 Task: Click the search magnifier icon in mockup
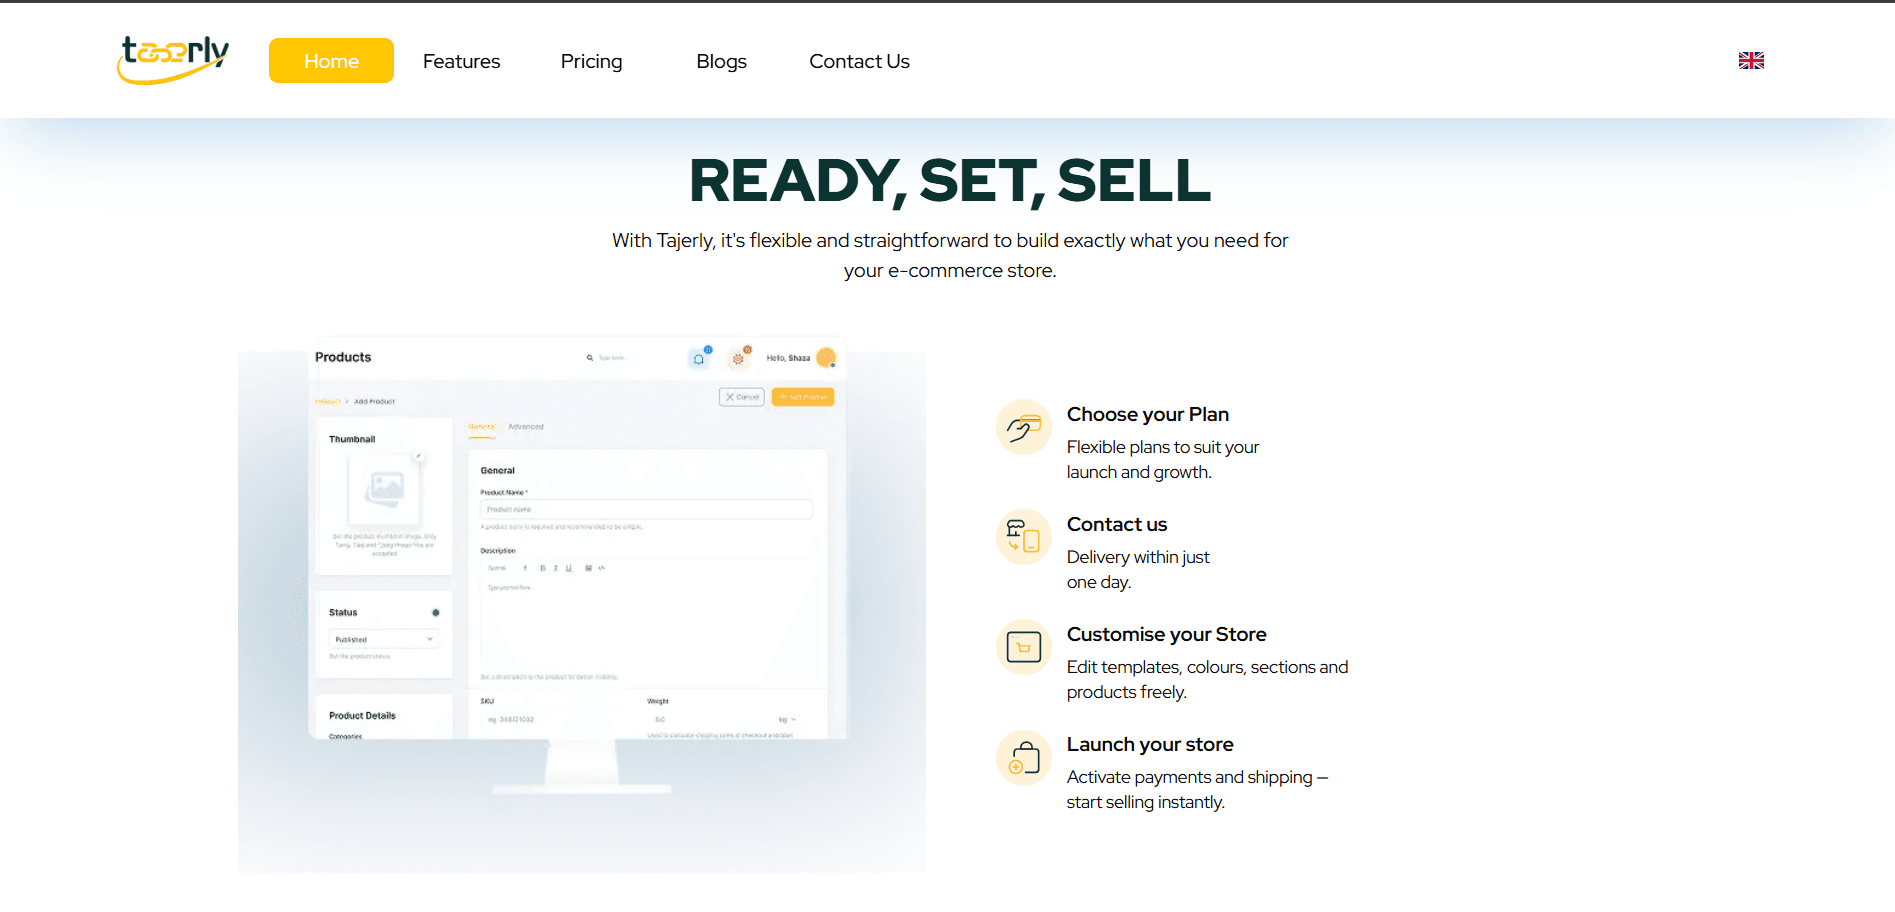point(590,357)
